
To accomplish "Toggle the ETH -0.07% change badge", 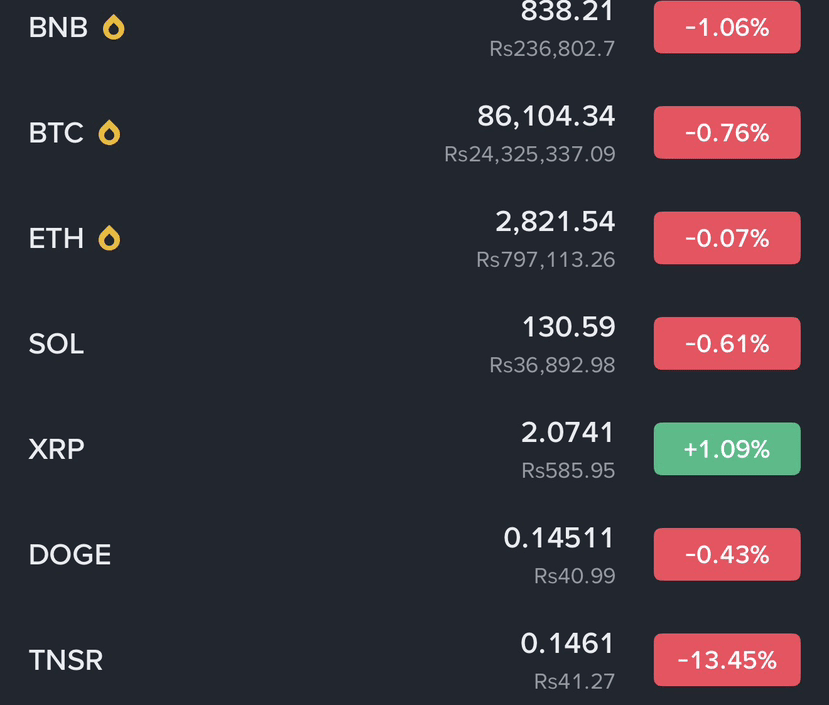I will (x=727, y=238).
